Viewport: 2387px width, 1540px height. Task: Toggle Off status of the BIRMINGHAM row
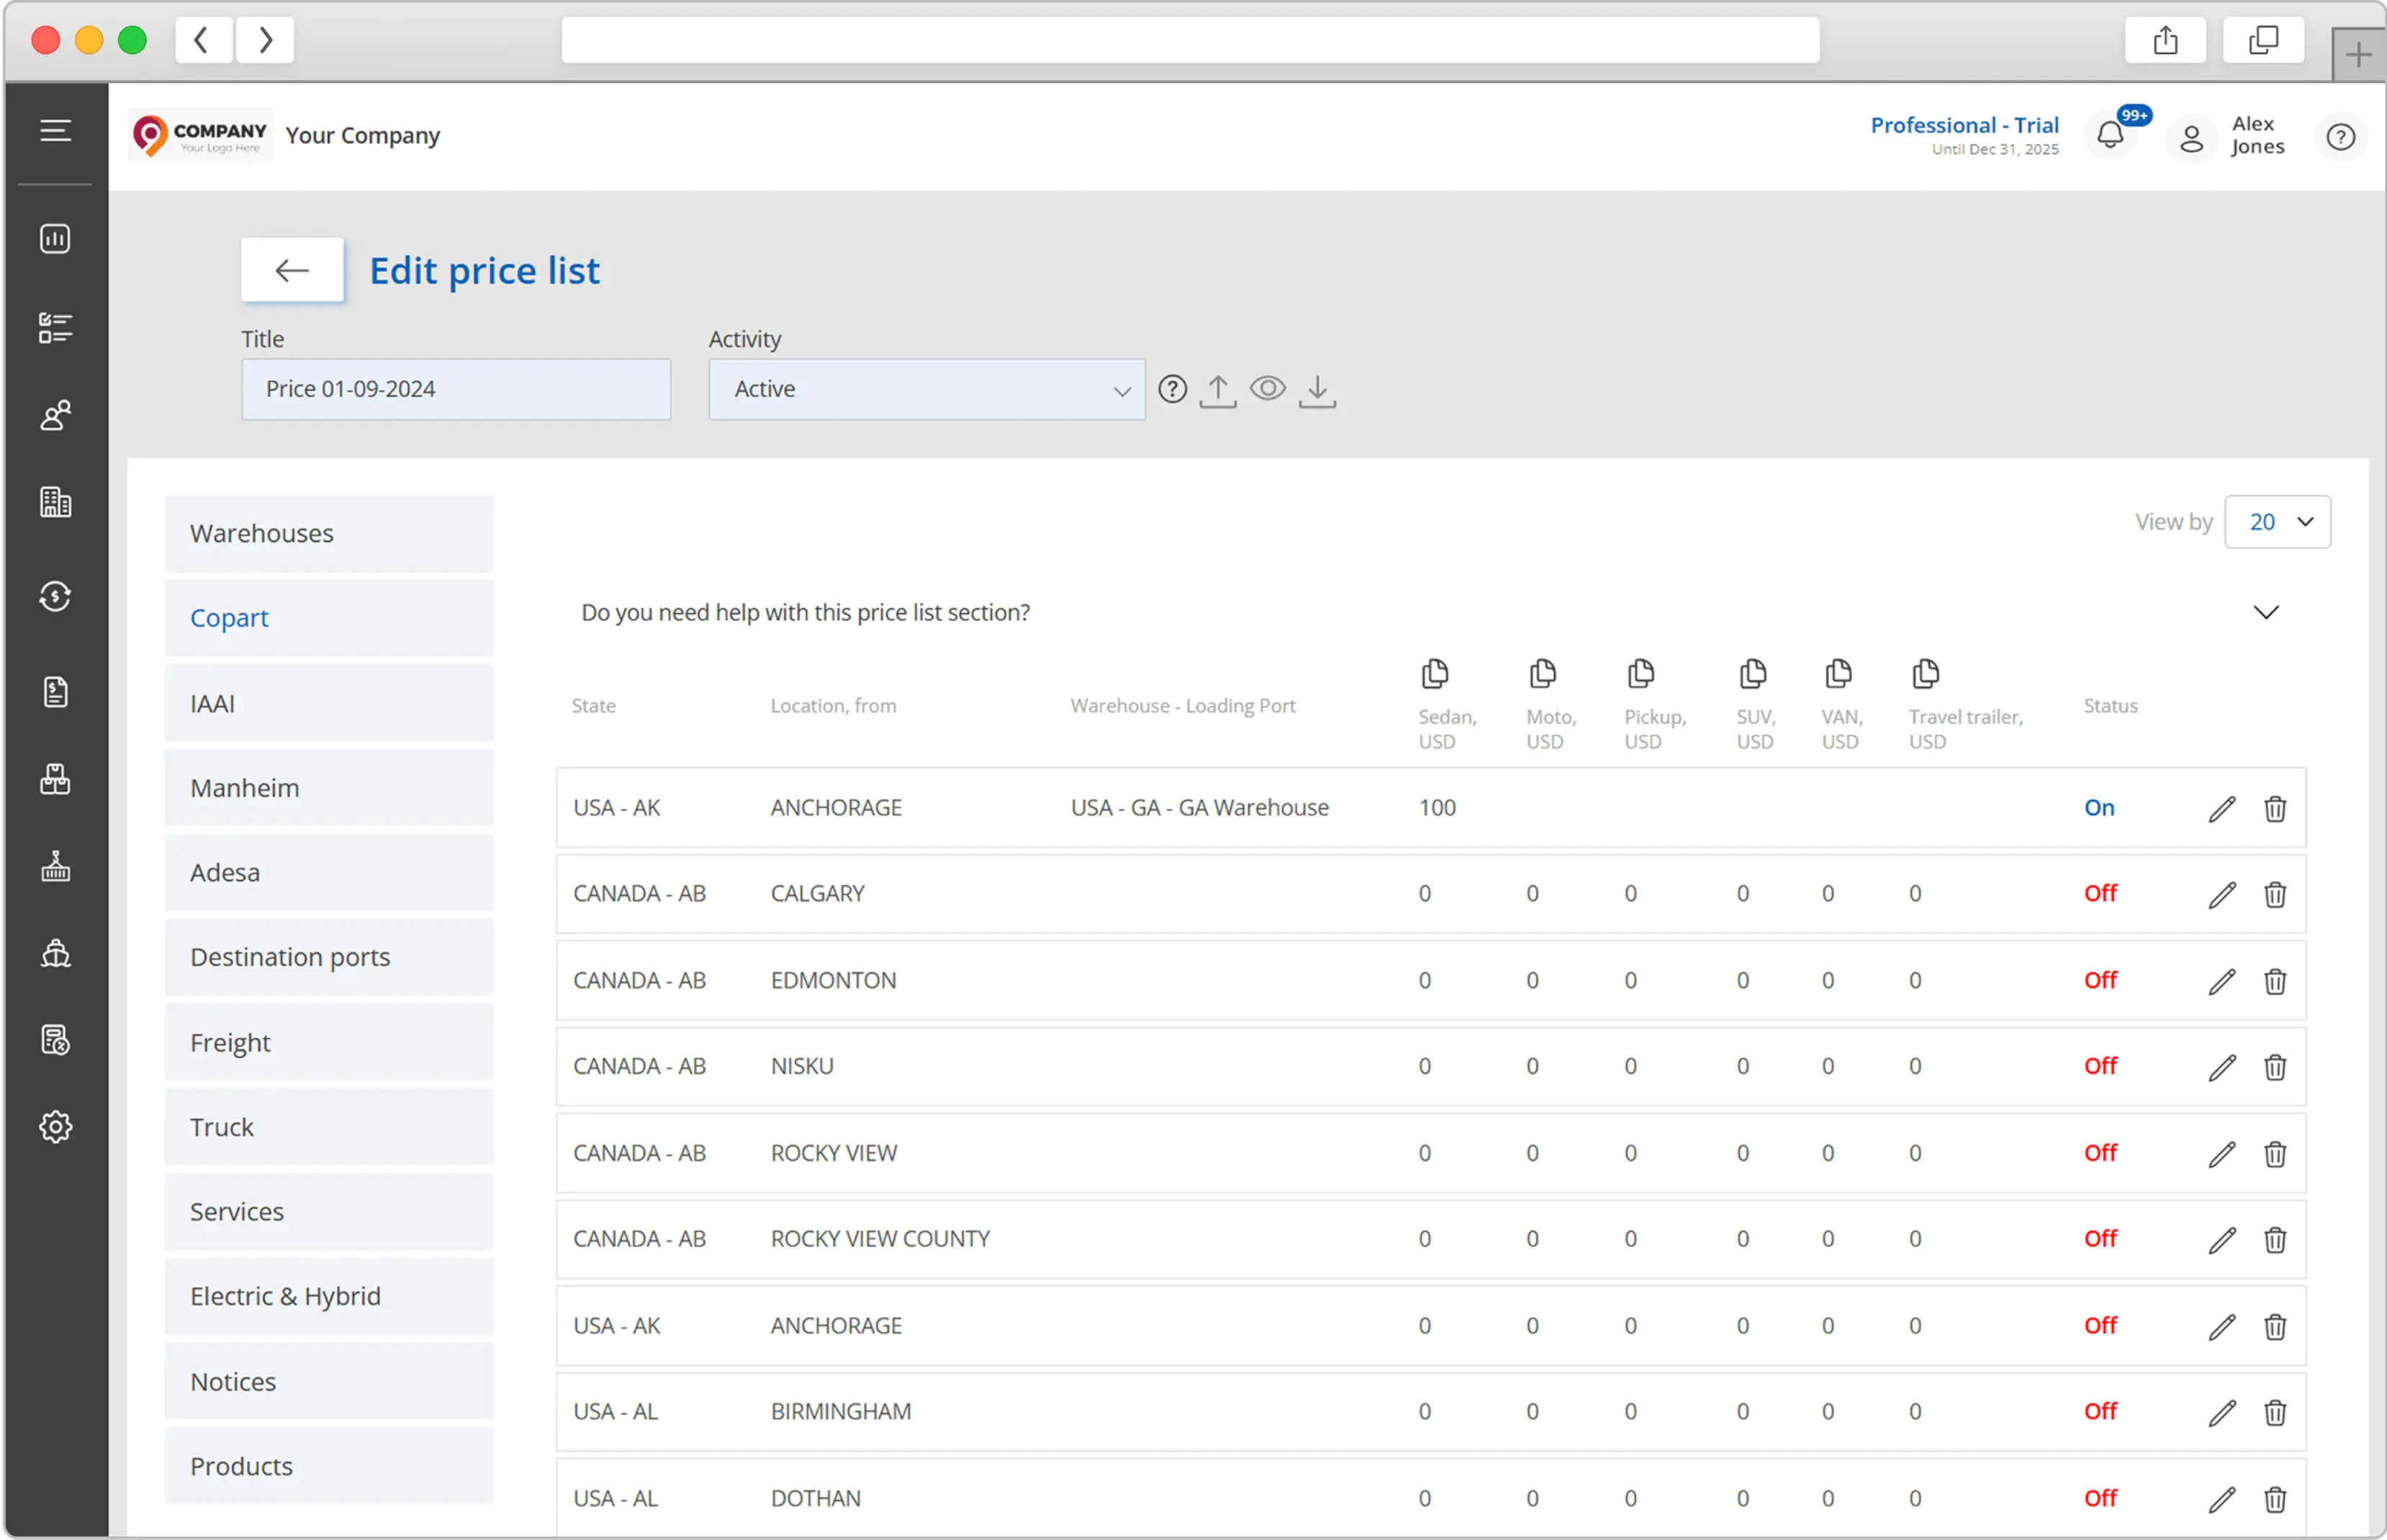pos(2100,1411)
